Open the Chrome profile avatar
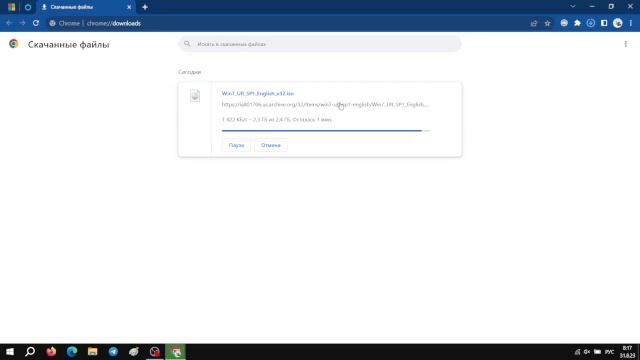Screen dimensions: 640x360 618,23
